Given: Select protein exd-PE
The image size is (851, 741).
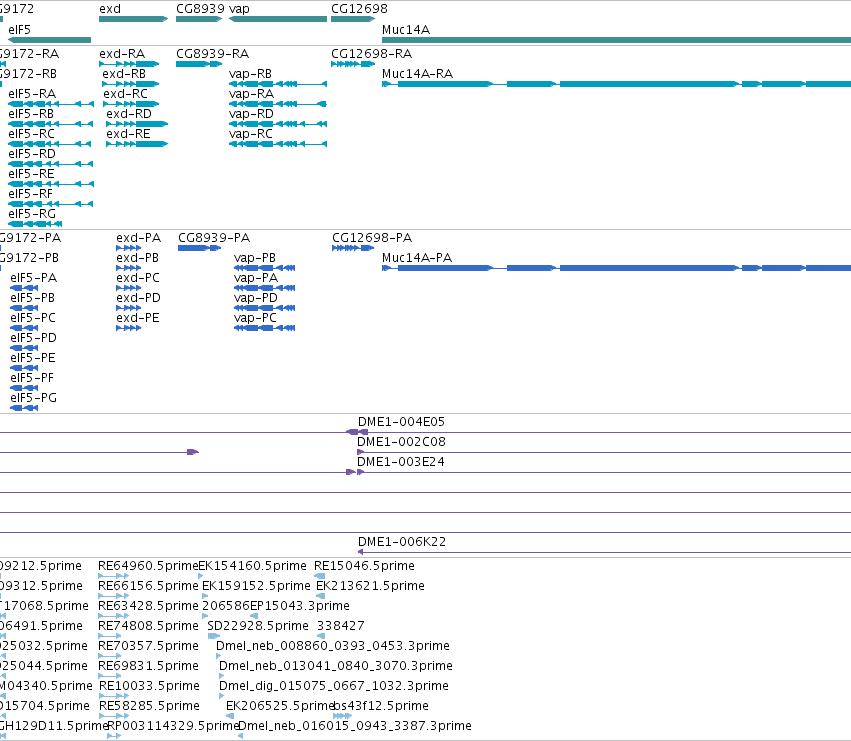Looking at the screenshot, I should point(129,329).
